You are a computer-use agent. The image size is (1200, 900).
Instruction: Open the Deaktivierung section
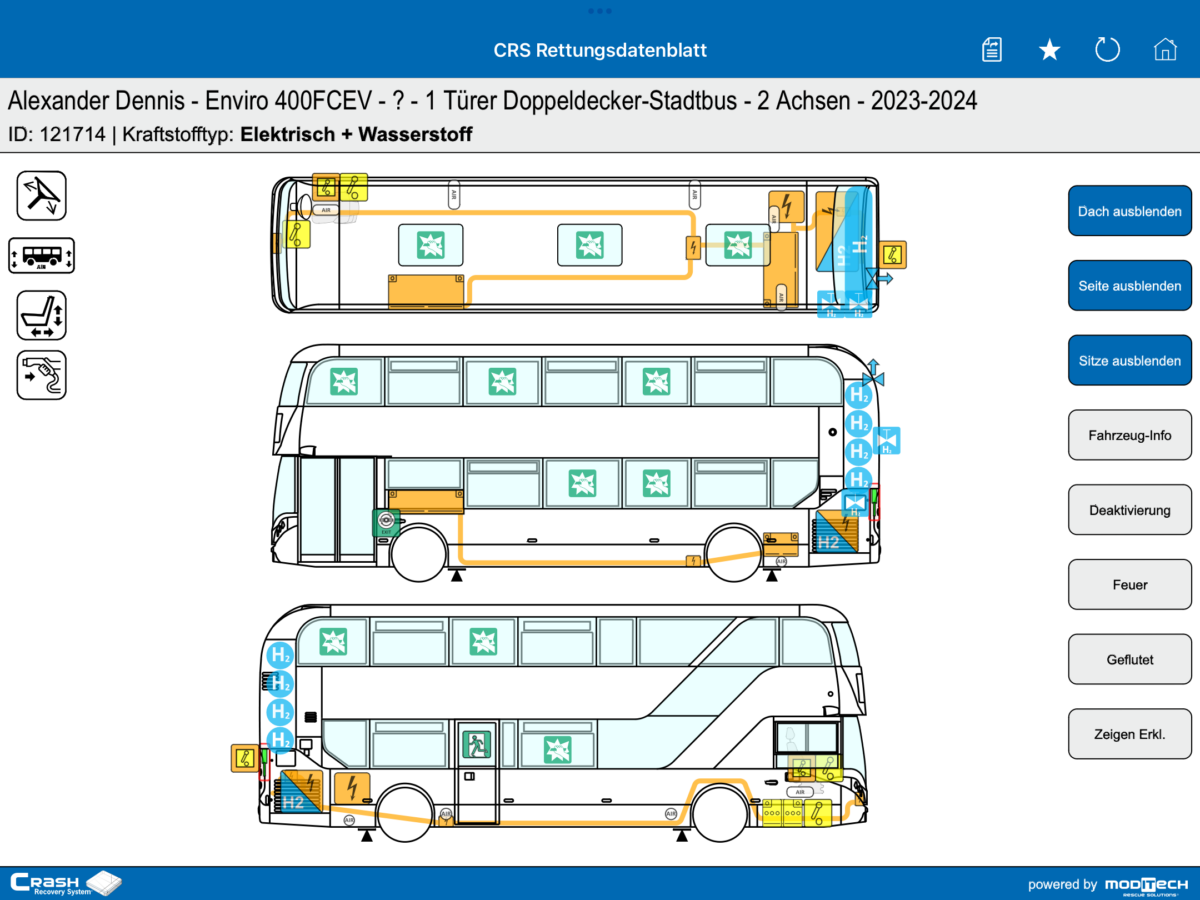pos(1130,510)
